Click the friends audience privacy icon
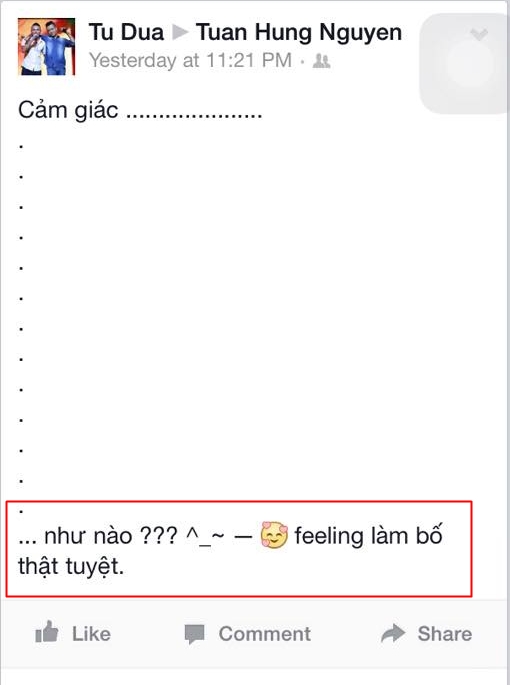Image resolution: width=510 pixels, height=685 pixels. tap(321, 61)
